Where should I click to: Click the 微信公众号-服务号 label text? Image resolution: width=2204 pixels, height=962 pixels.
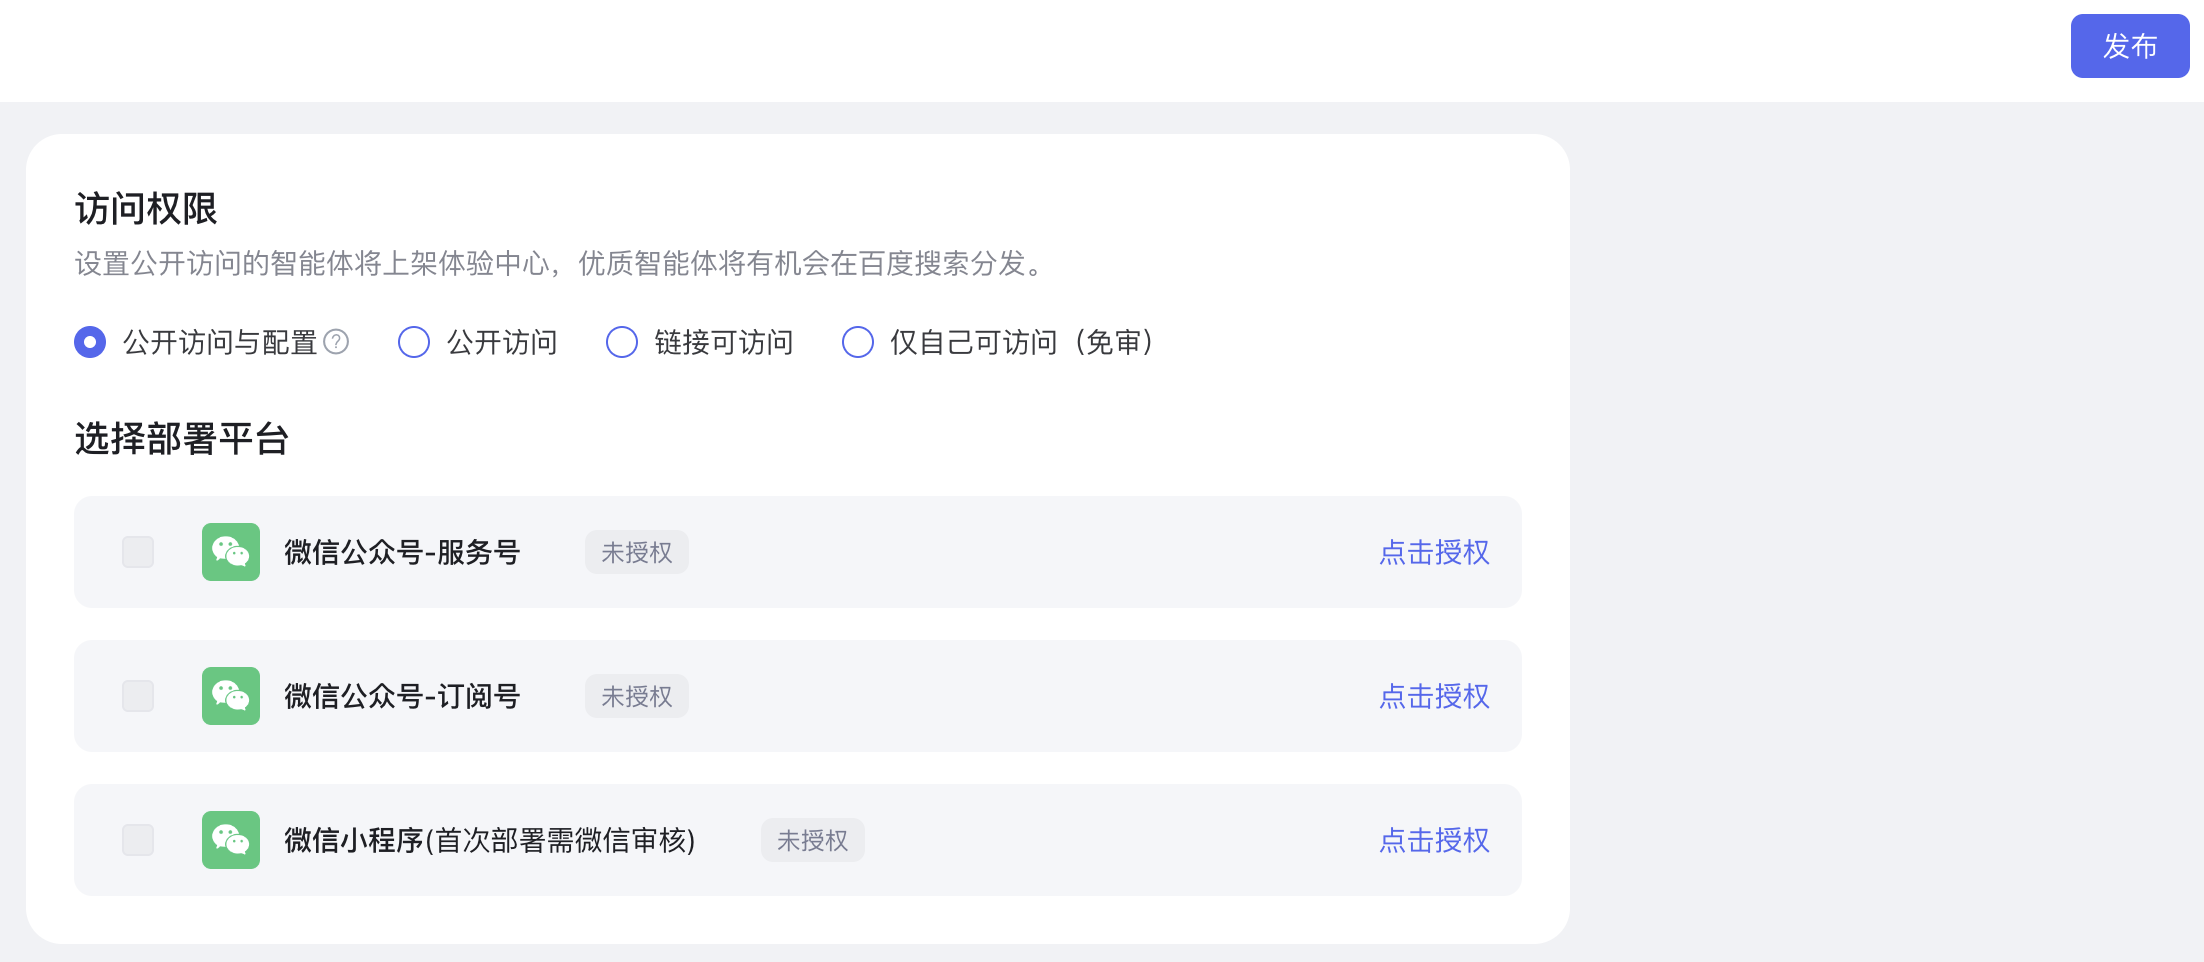click(402, 552)
